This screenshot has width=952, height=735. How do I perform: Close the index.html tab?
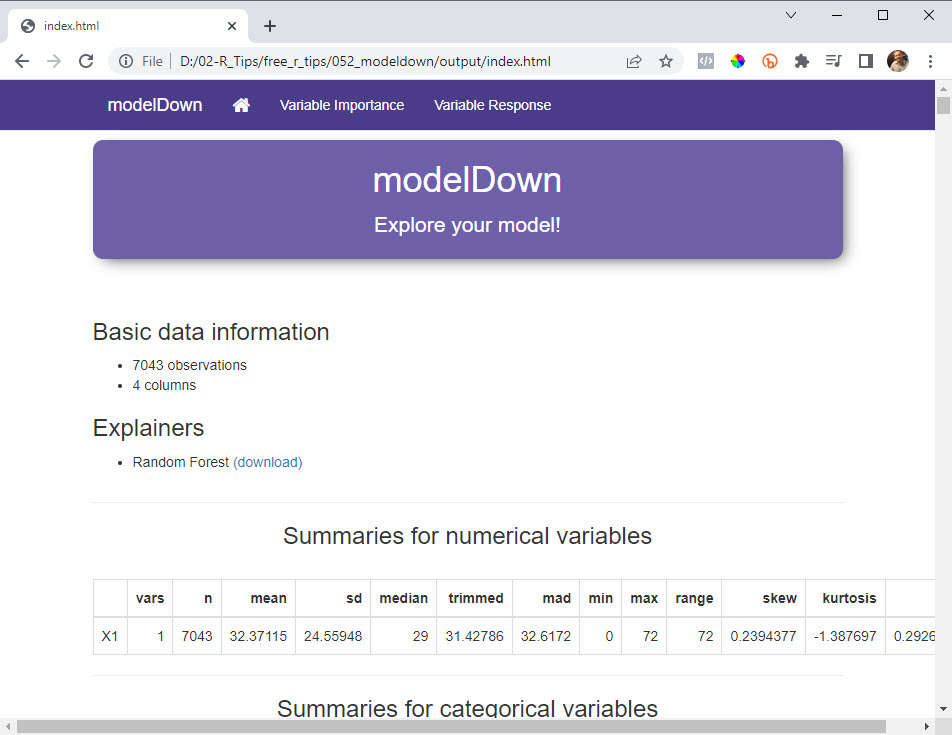232,26
